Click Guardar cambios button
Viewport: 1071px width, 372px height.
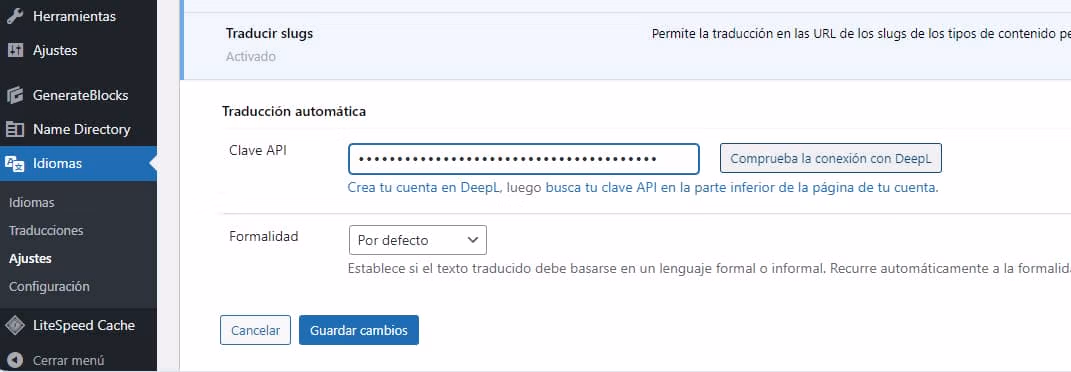[359, 330]
